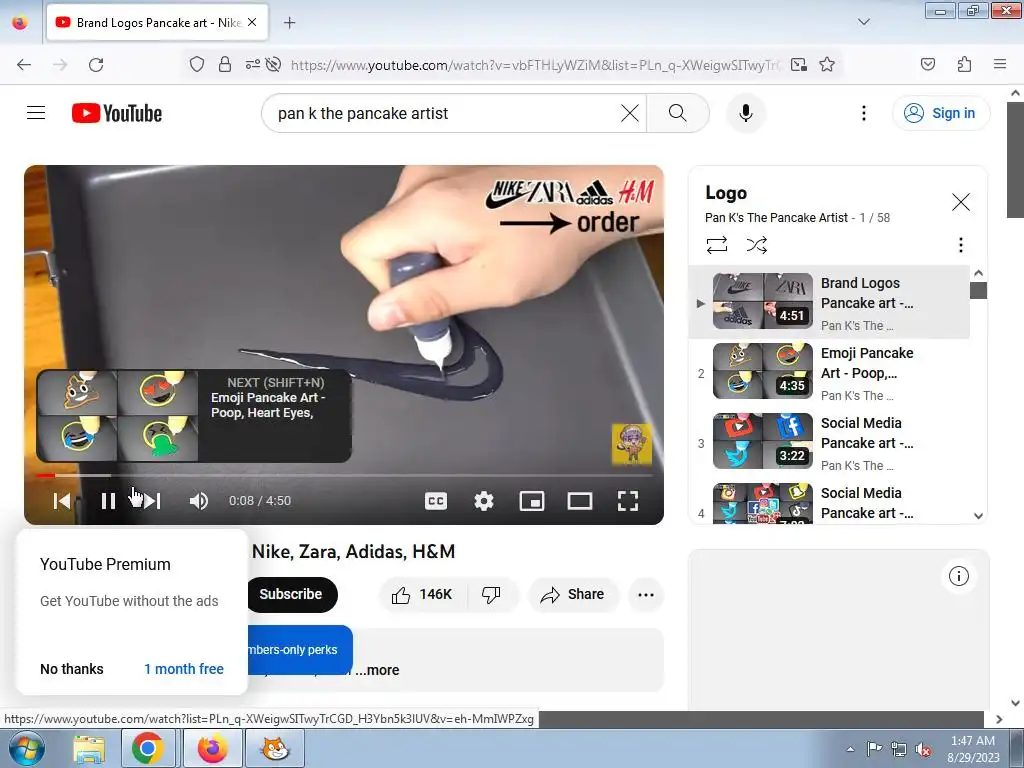
Task: Click next video suggestion card thumbnail
Action: pos(118,416)
